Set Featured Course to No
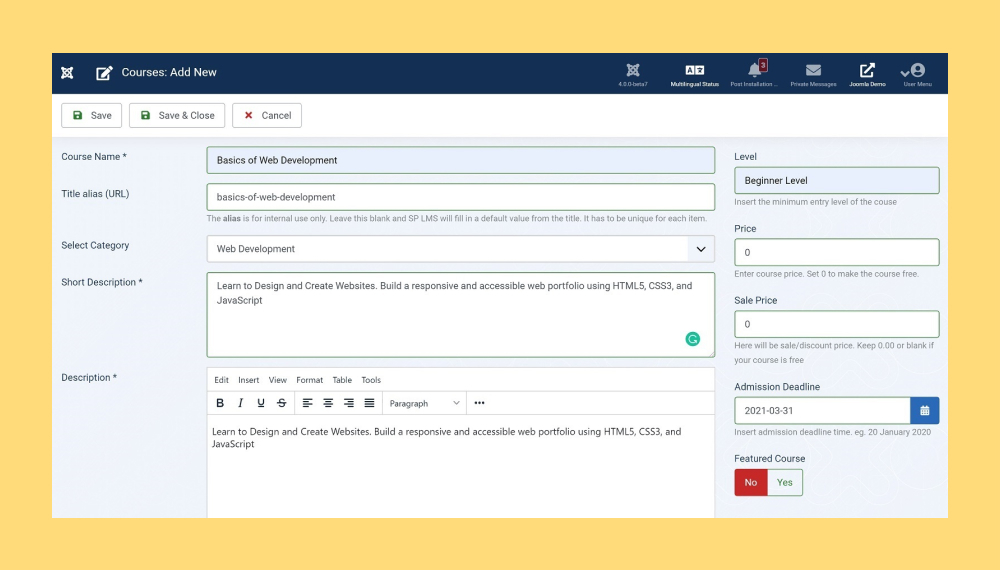The width and height of the screenshot is (1000, 570). pos(750,483)
